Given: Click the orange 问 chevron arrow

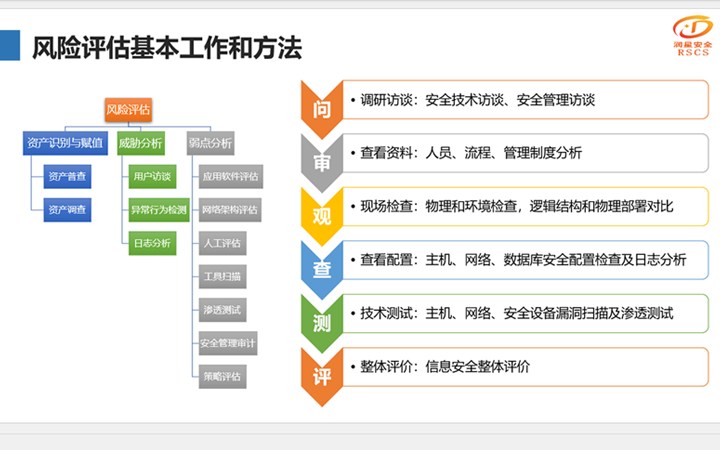Looking at the screenshot, I should 322,109.
